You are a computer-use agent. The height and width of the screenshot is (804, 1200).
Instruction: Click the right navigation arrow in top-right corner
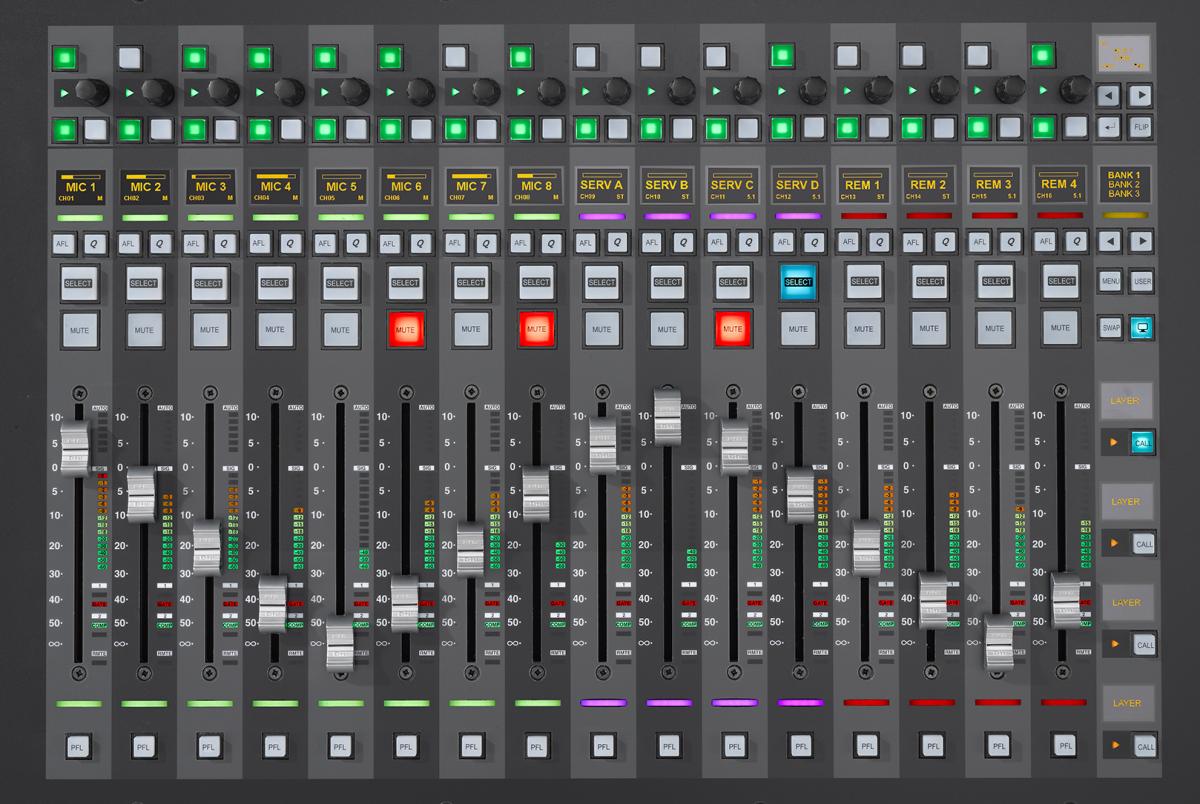[x=1141, y=95]
